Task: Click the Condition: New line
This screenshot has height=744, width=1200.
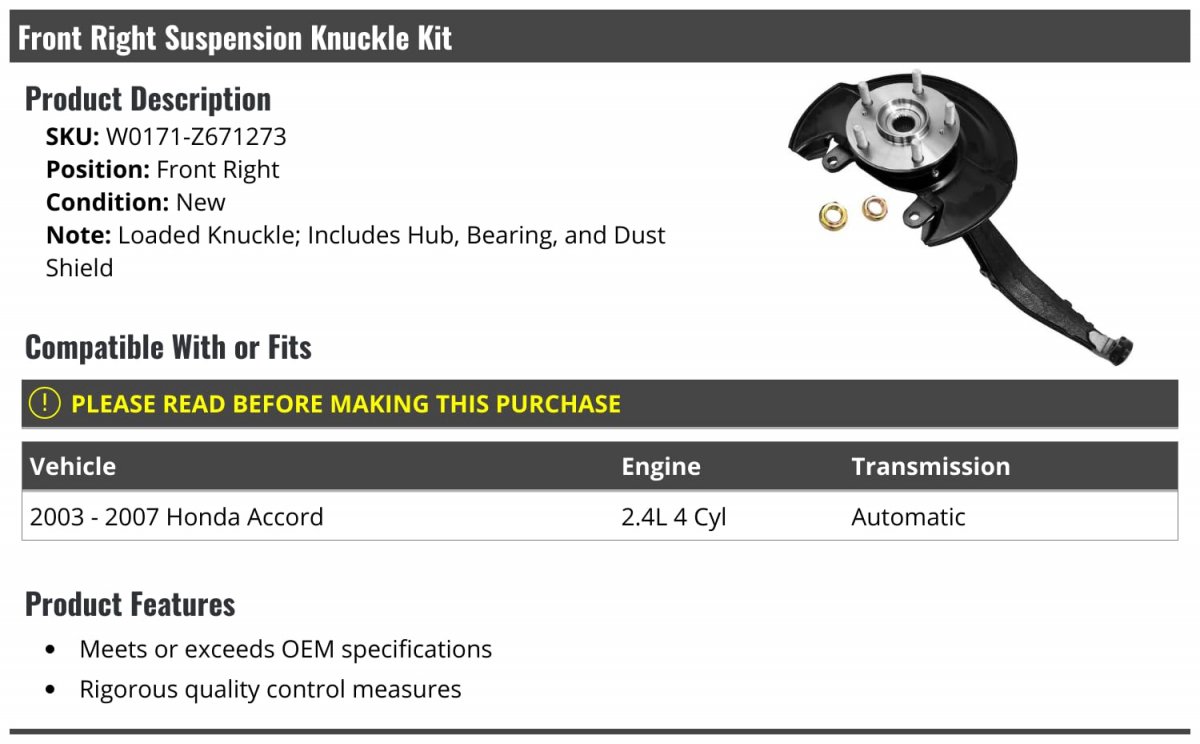Action: 136,202
